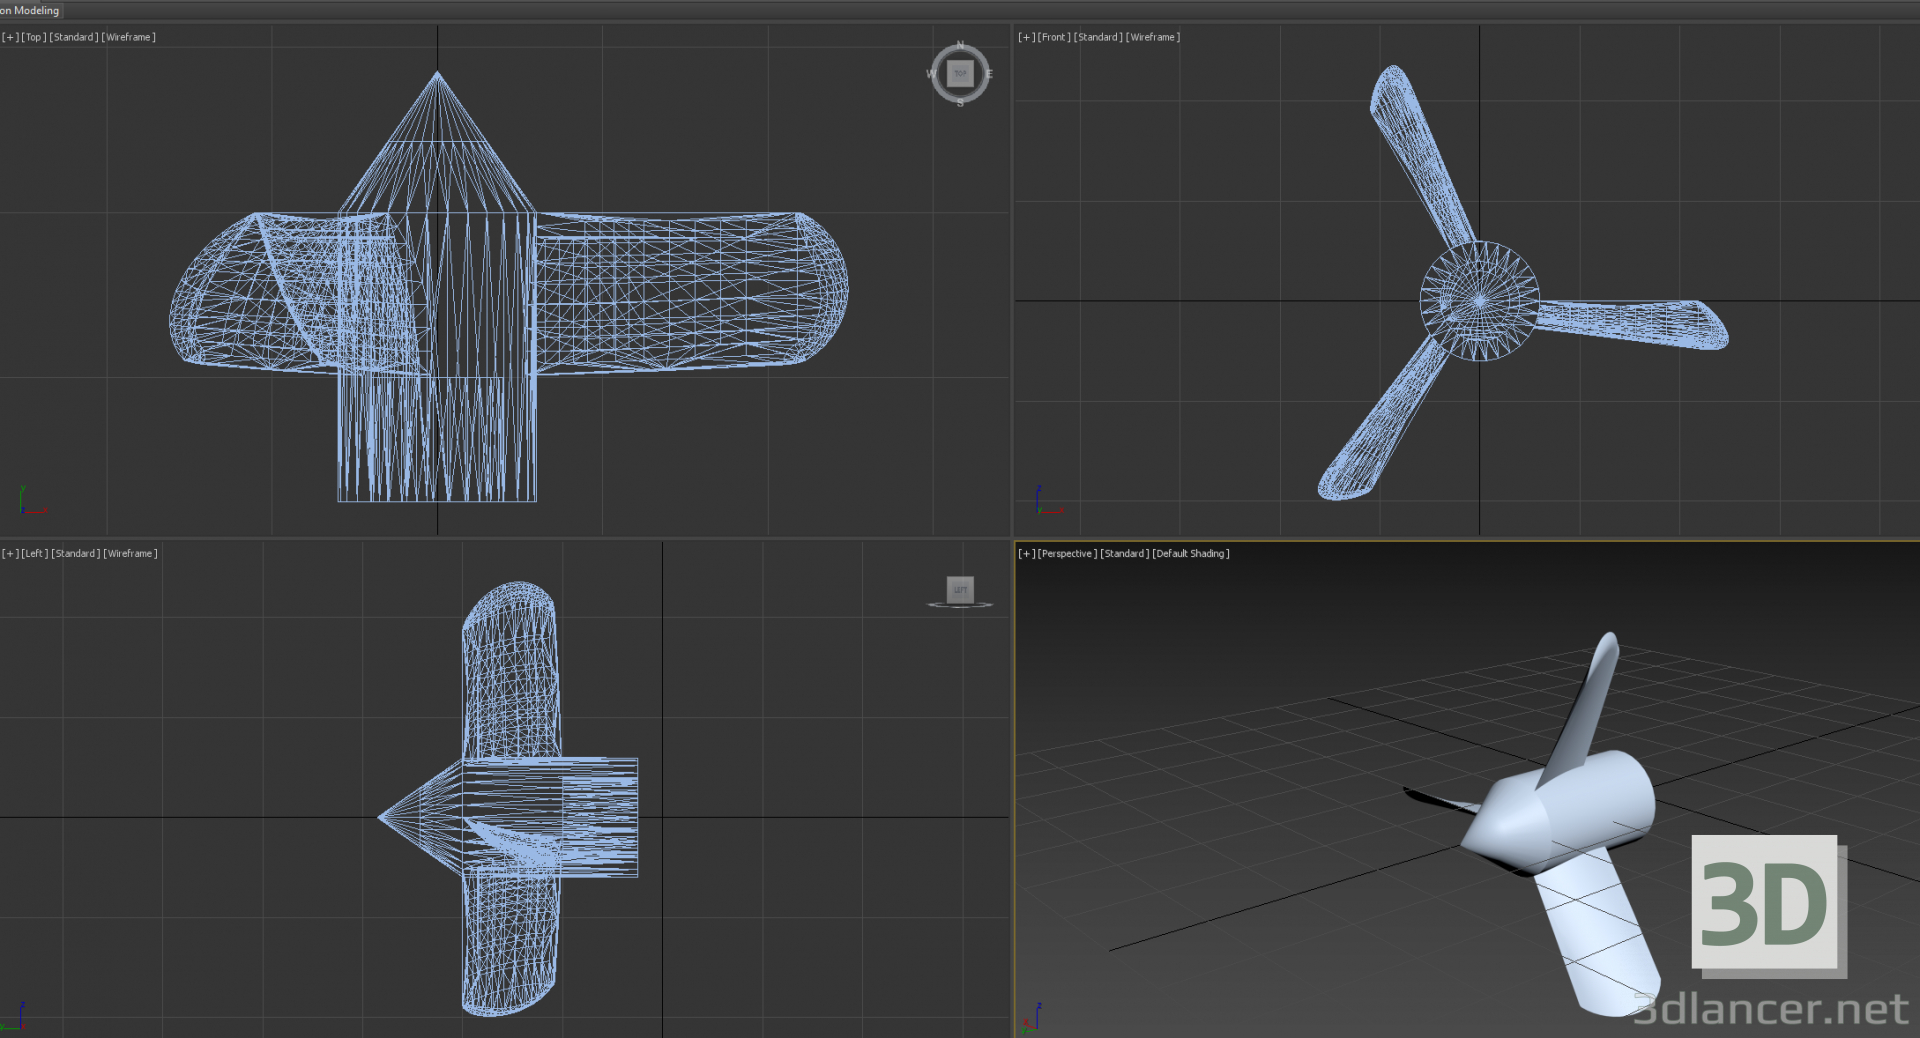This screenshot has height=1038, width=1920.
Task: Open the [Top] point-of-view viewport menu
Action: 32,37
